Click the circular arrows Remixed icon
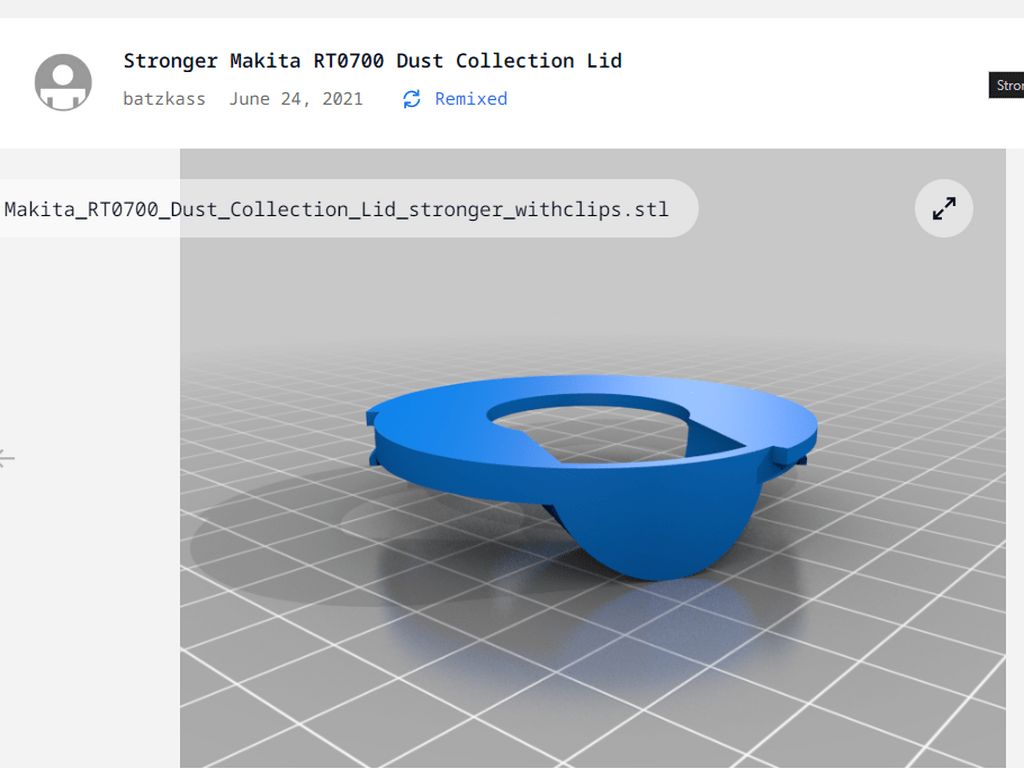This screenshot has height=778, width=1024. 411,99
